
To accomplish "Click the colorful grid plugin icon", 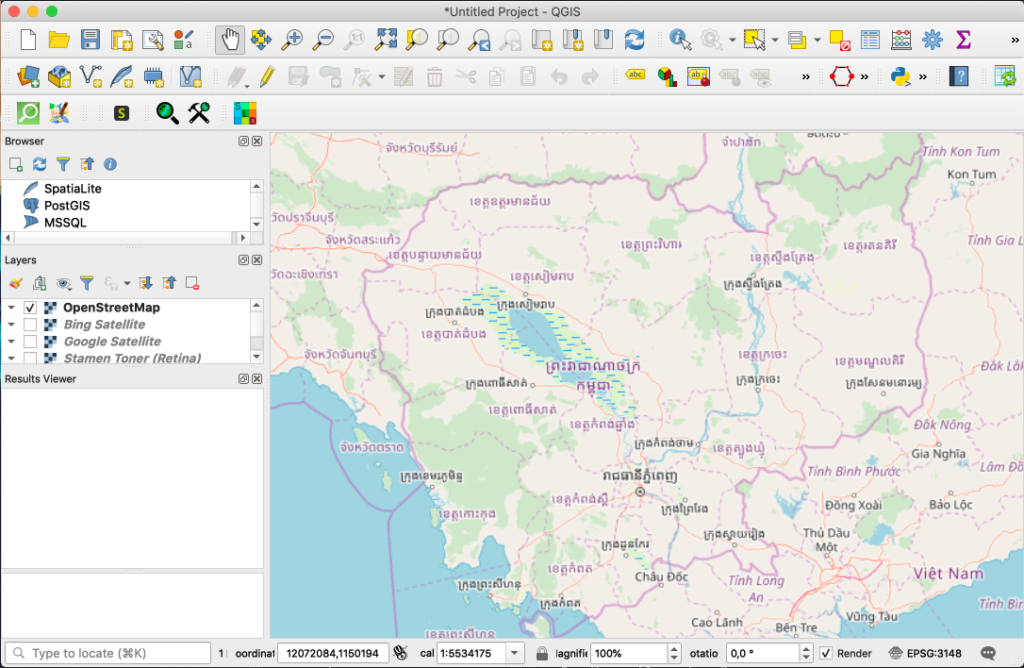I will coord(245,113).
